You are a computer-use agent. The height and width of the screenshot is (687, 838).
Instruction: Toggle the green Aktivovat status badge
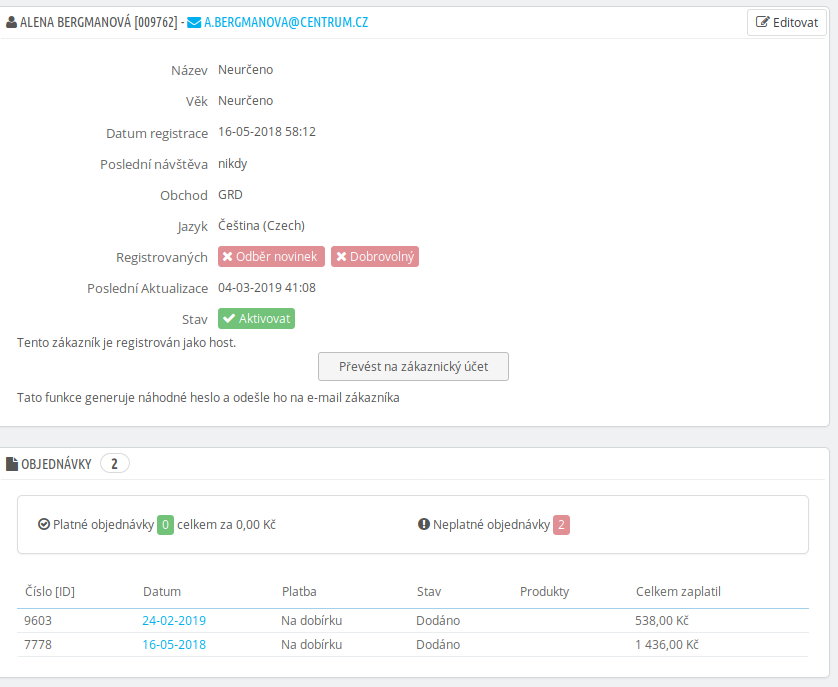pyautogui.click(x=257, y=319)
